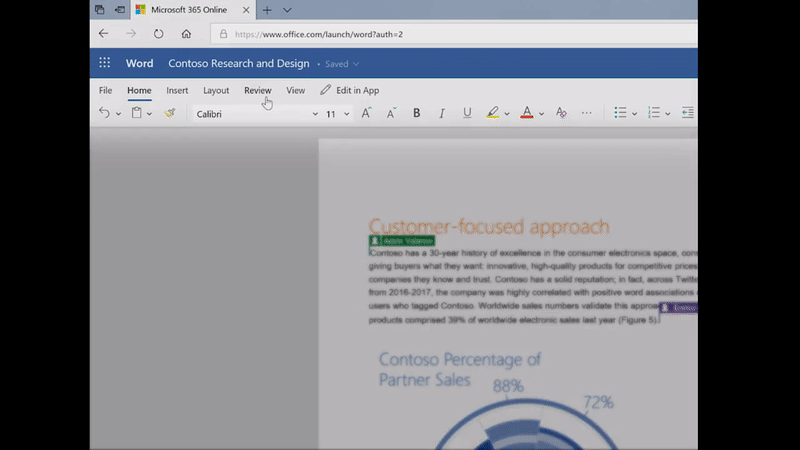800x450 pixels.
Task: Toggle Underline formatting
Action: (x=467, y=113)
